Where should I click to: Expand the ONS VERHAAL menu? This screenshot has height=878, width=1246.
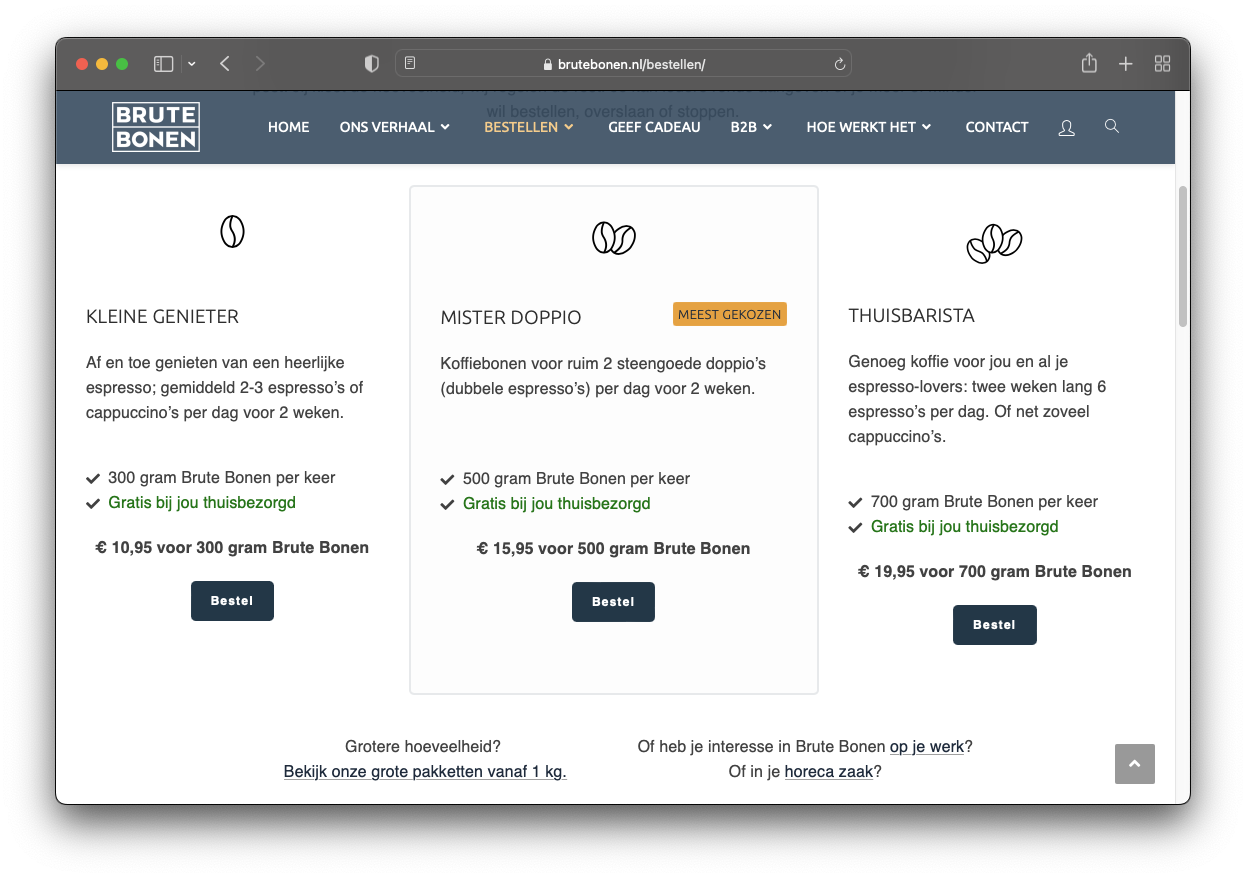[x=395, y=127]
